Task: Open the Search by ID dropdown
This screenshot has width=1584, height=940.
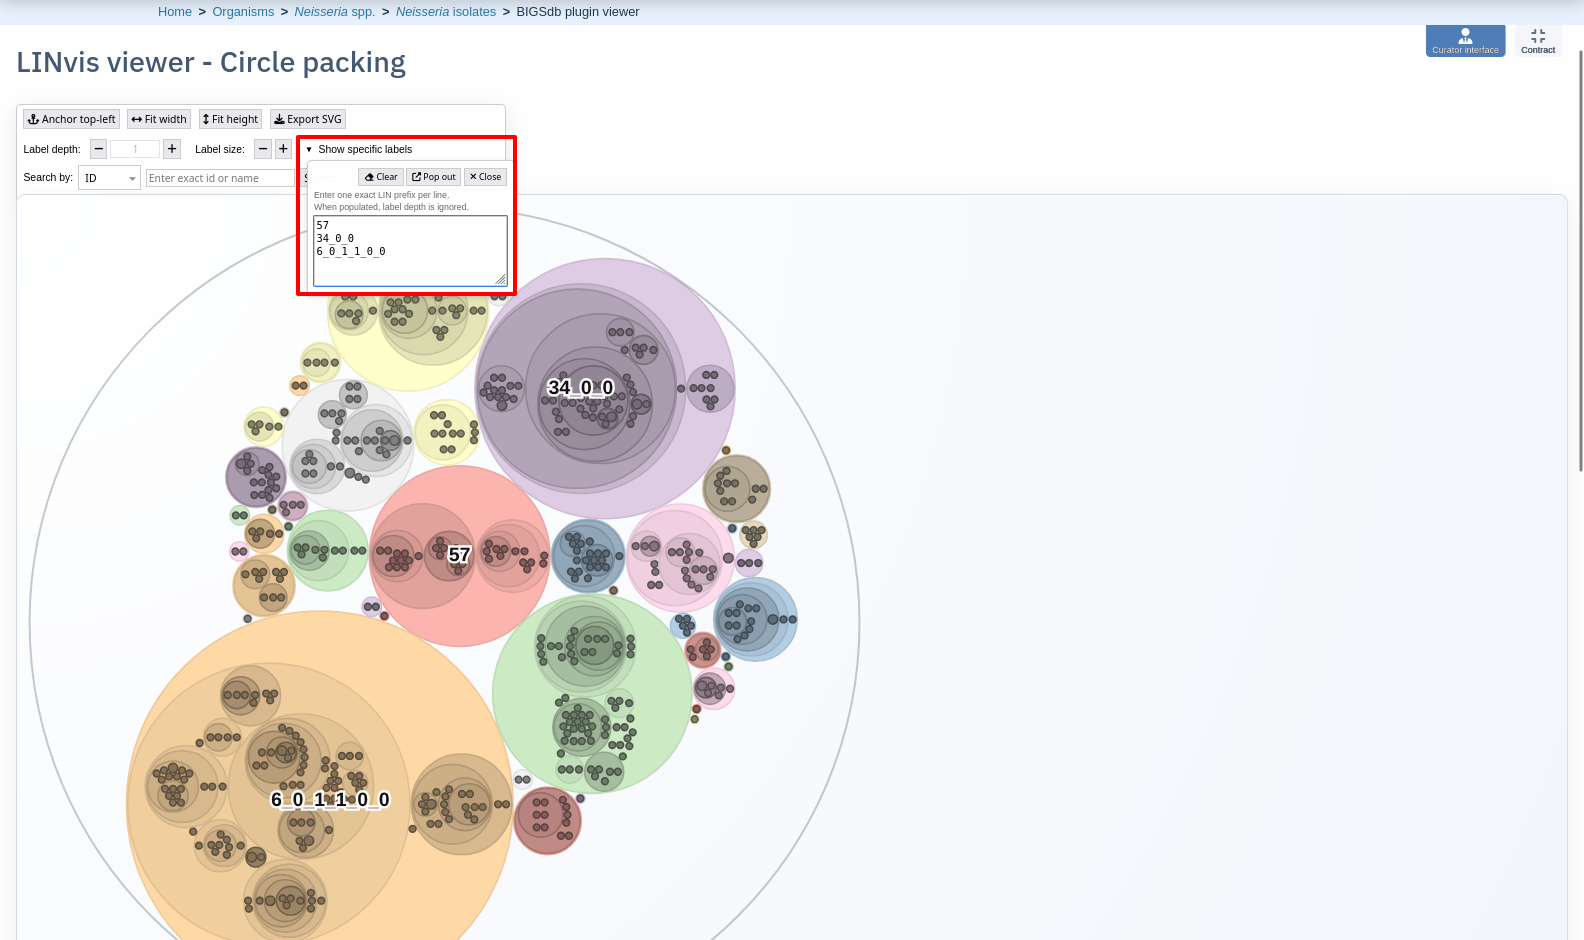Action: coord(109,178)
